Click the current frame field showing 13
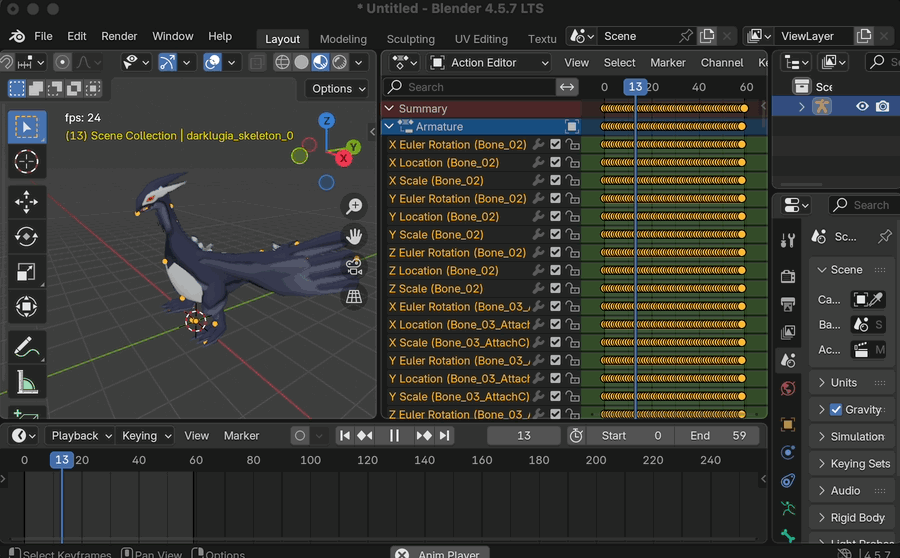 point(523,436)
